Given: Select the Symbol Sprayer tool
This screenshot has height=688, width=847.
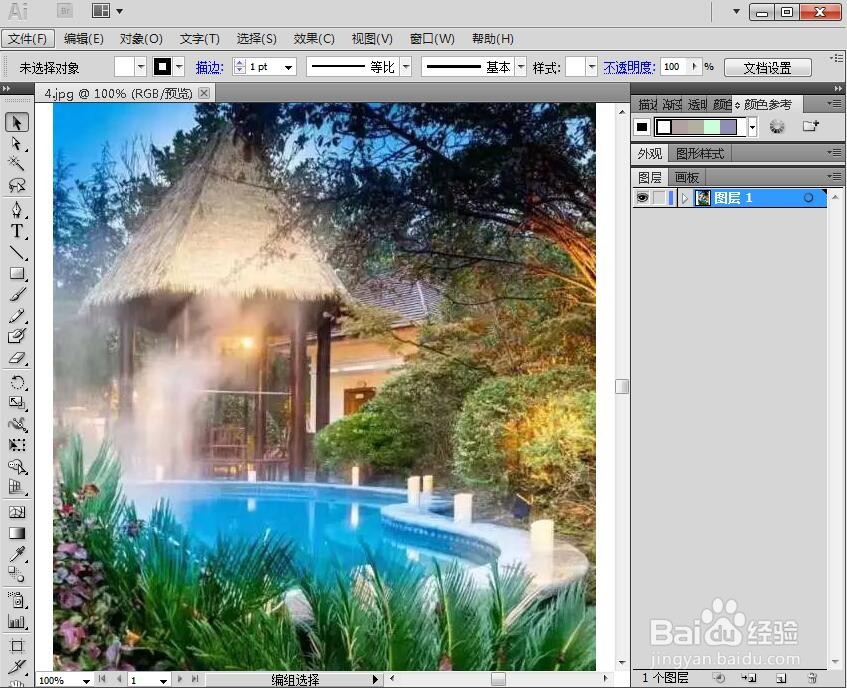Looking at the screenshot, I should pyautogui.click(x=17, y=600).
